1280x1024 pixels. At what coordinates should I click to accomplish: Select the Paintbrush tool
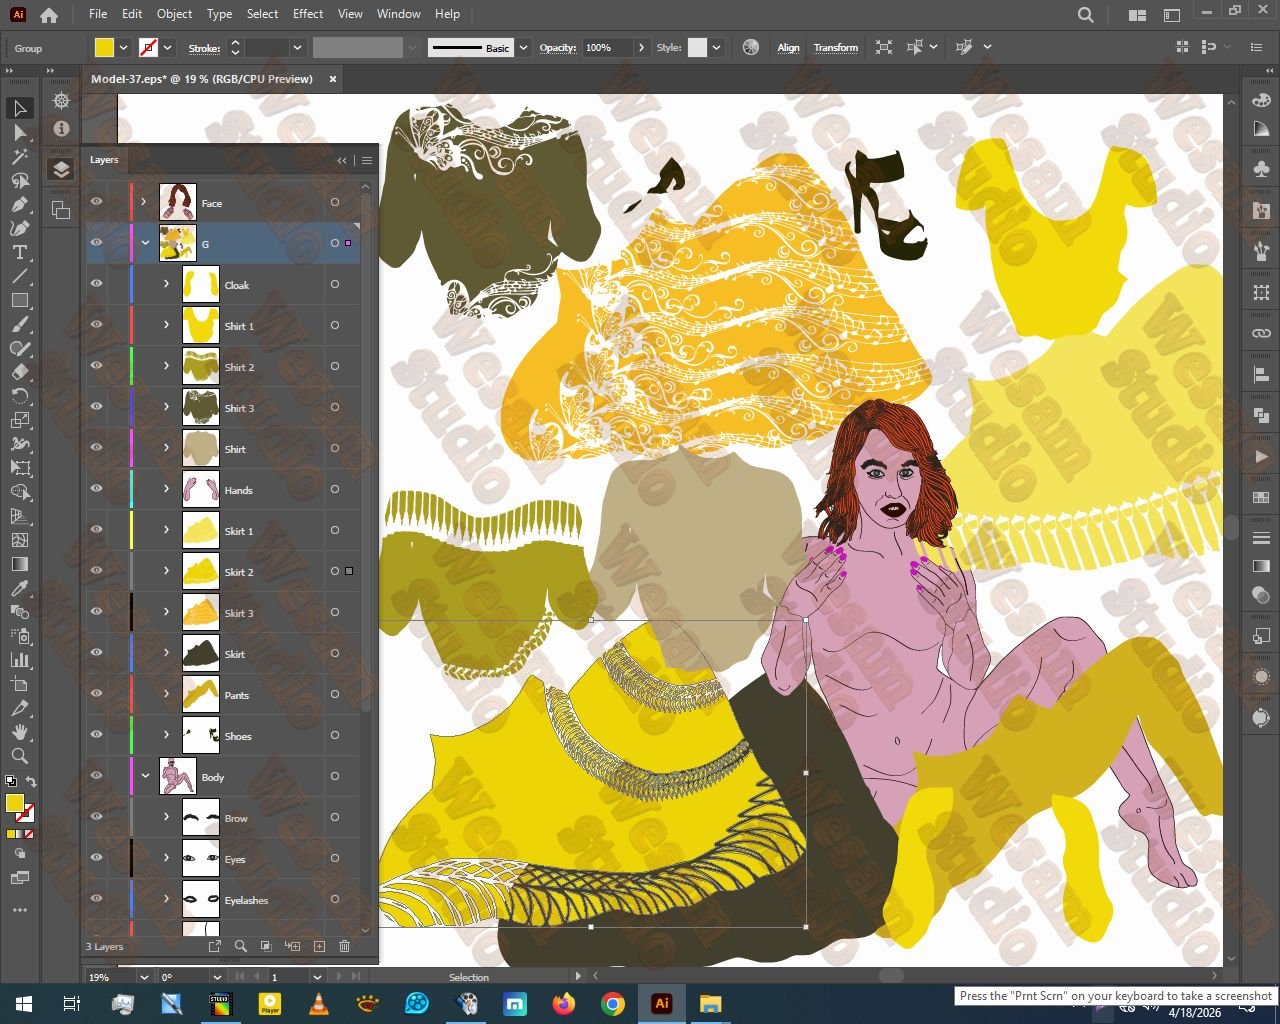20,324
